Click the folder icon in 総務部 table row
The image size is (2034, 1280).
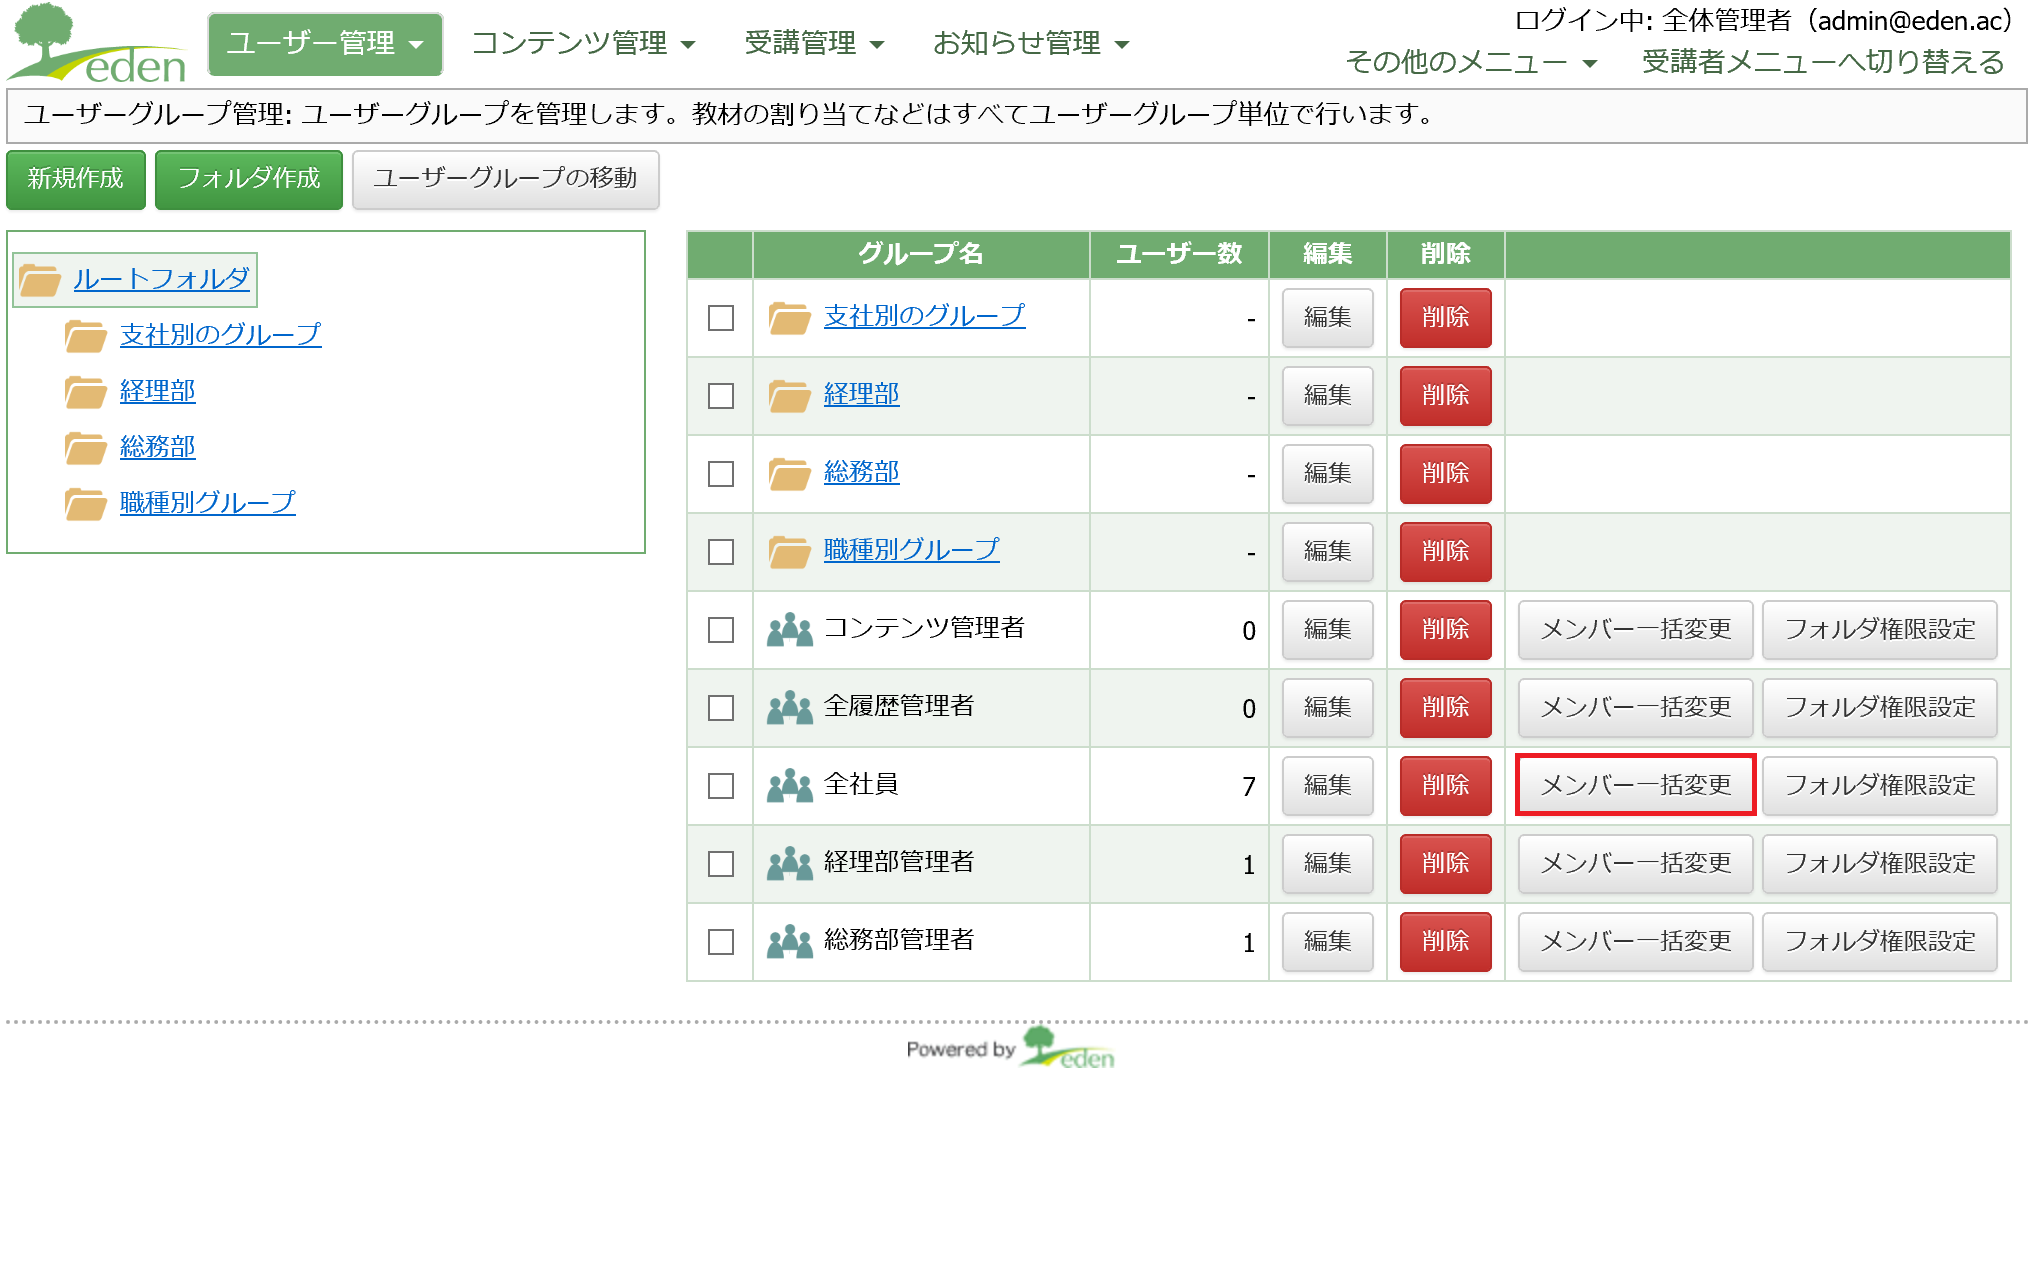coord(789,474)
